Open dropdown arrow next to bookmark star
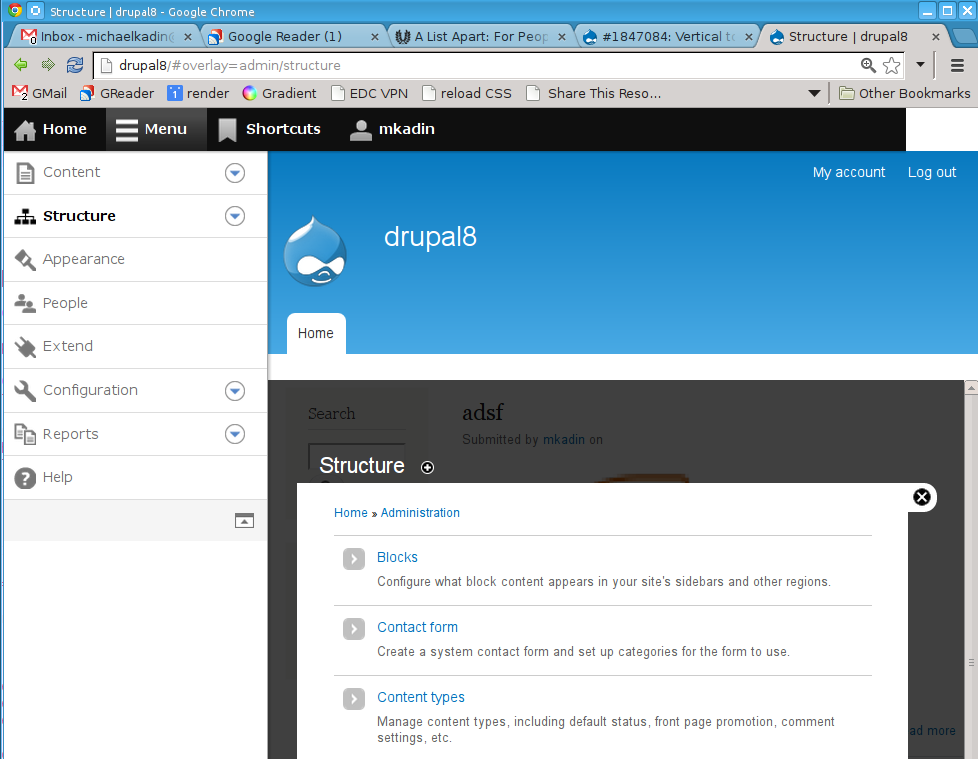The width and height of the screenshot is (978, 759). coord(920,64)
